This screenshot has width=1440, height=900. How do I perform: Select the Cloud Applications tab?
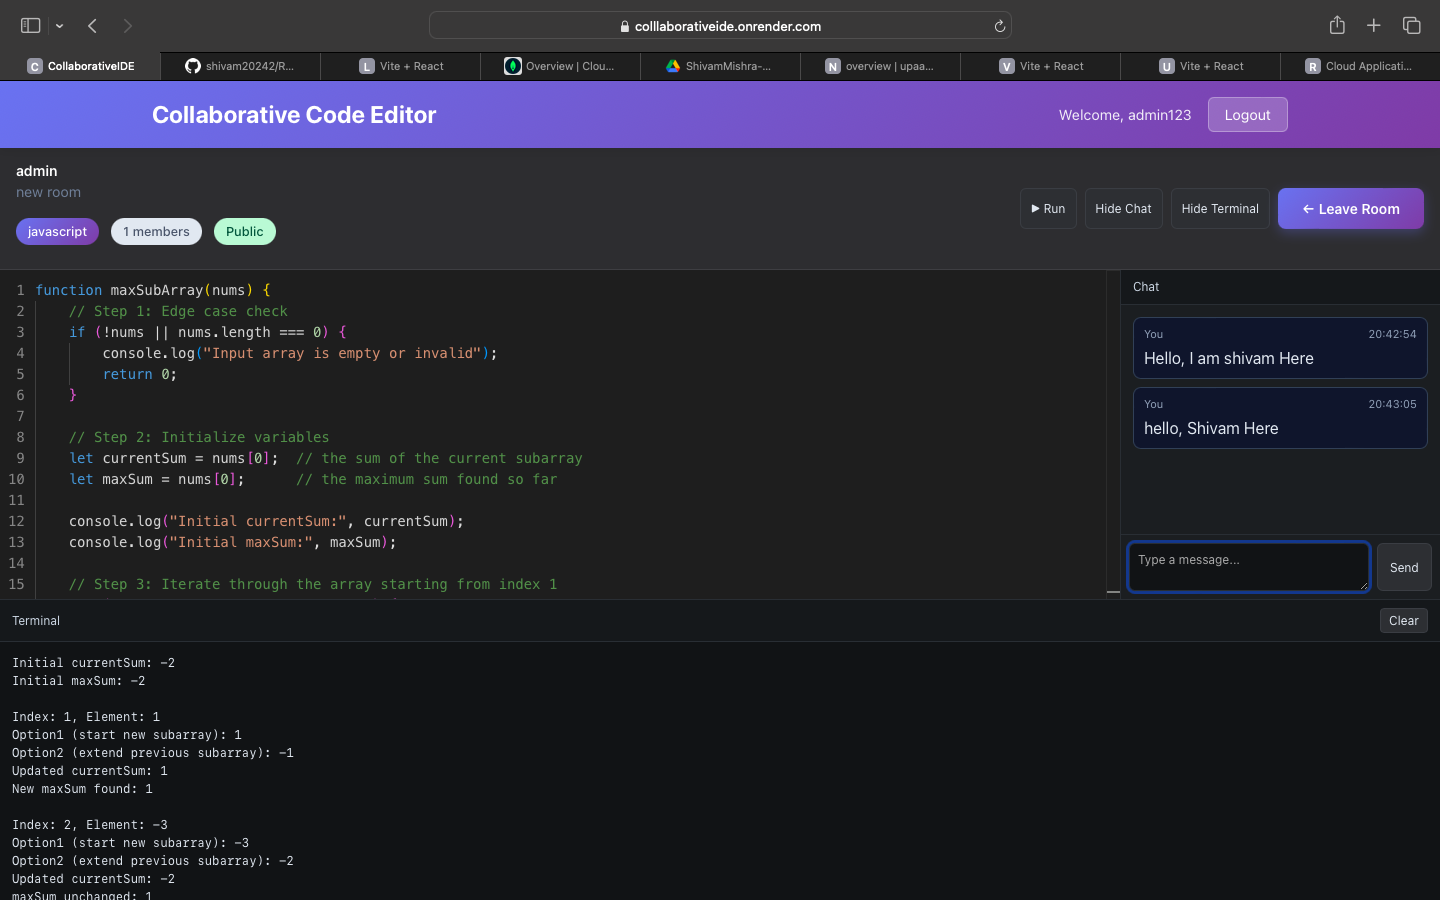[x=1360, y=66]
